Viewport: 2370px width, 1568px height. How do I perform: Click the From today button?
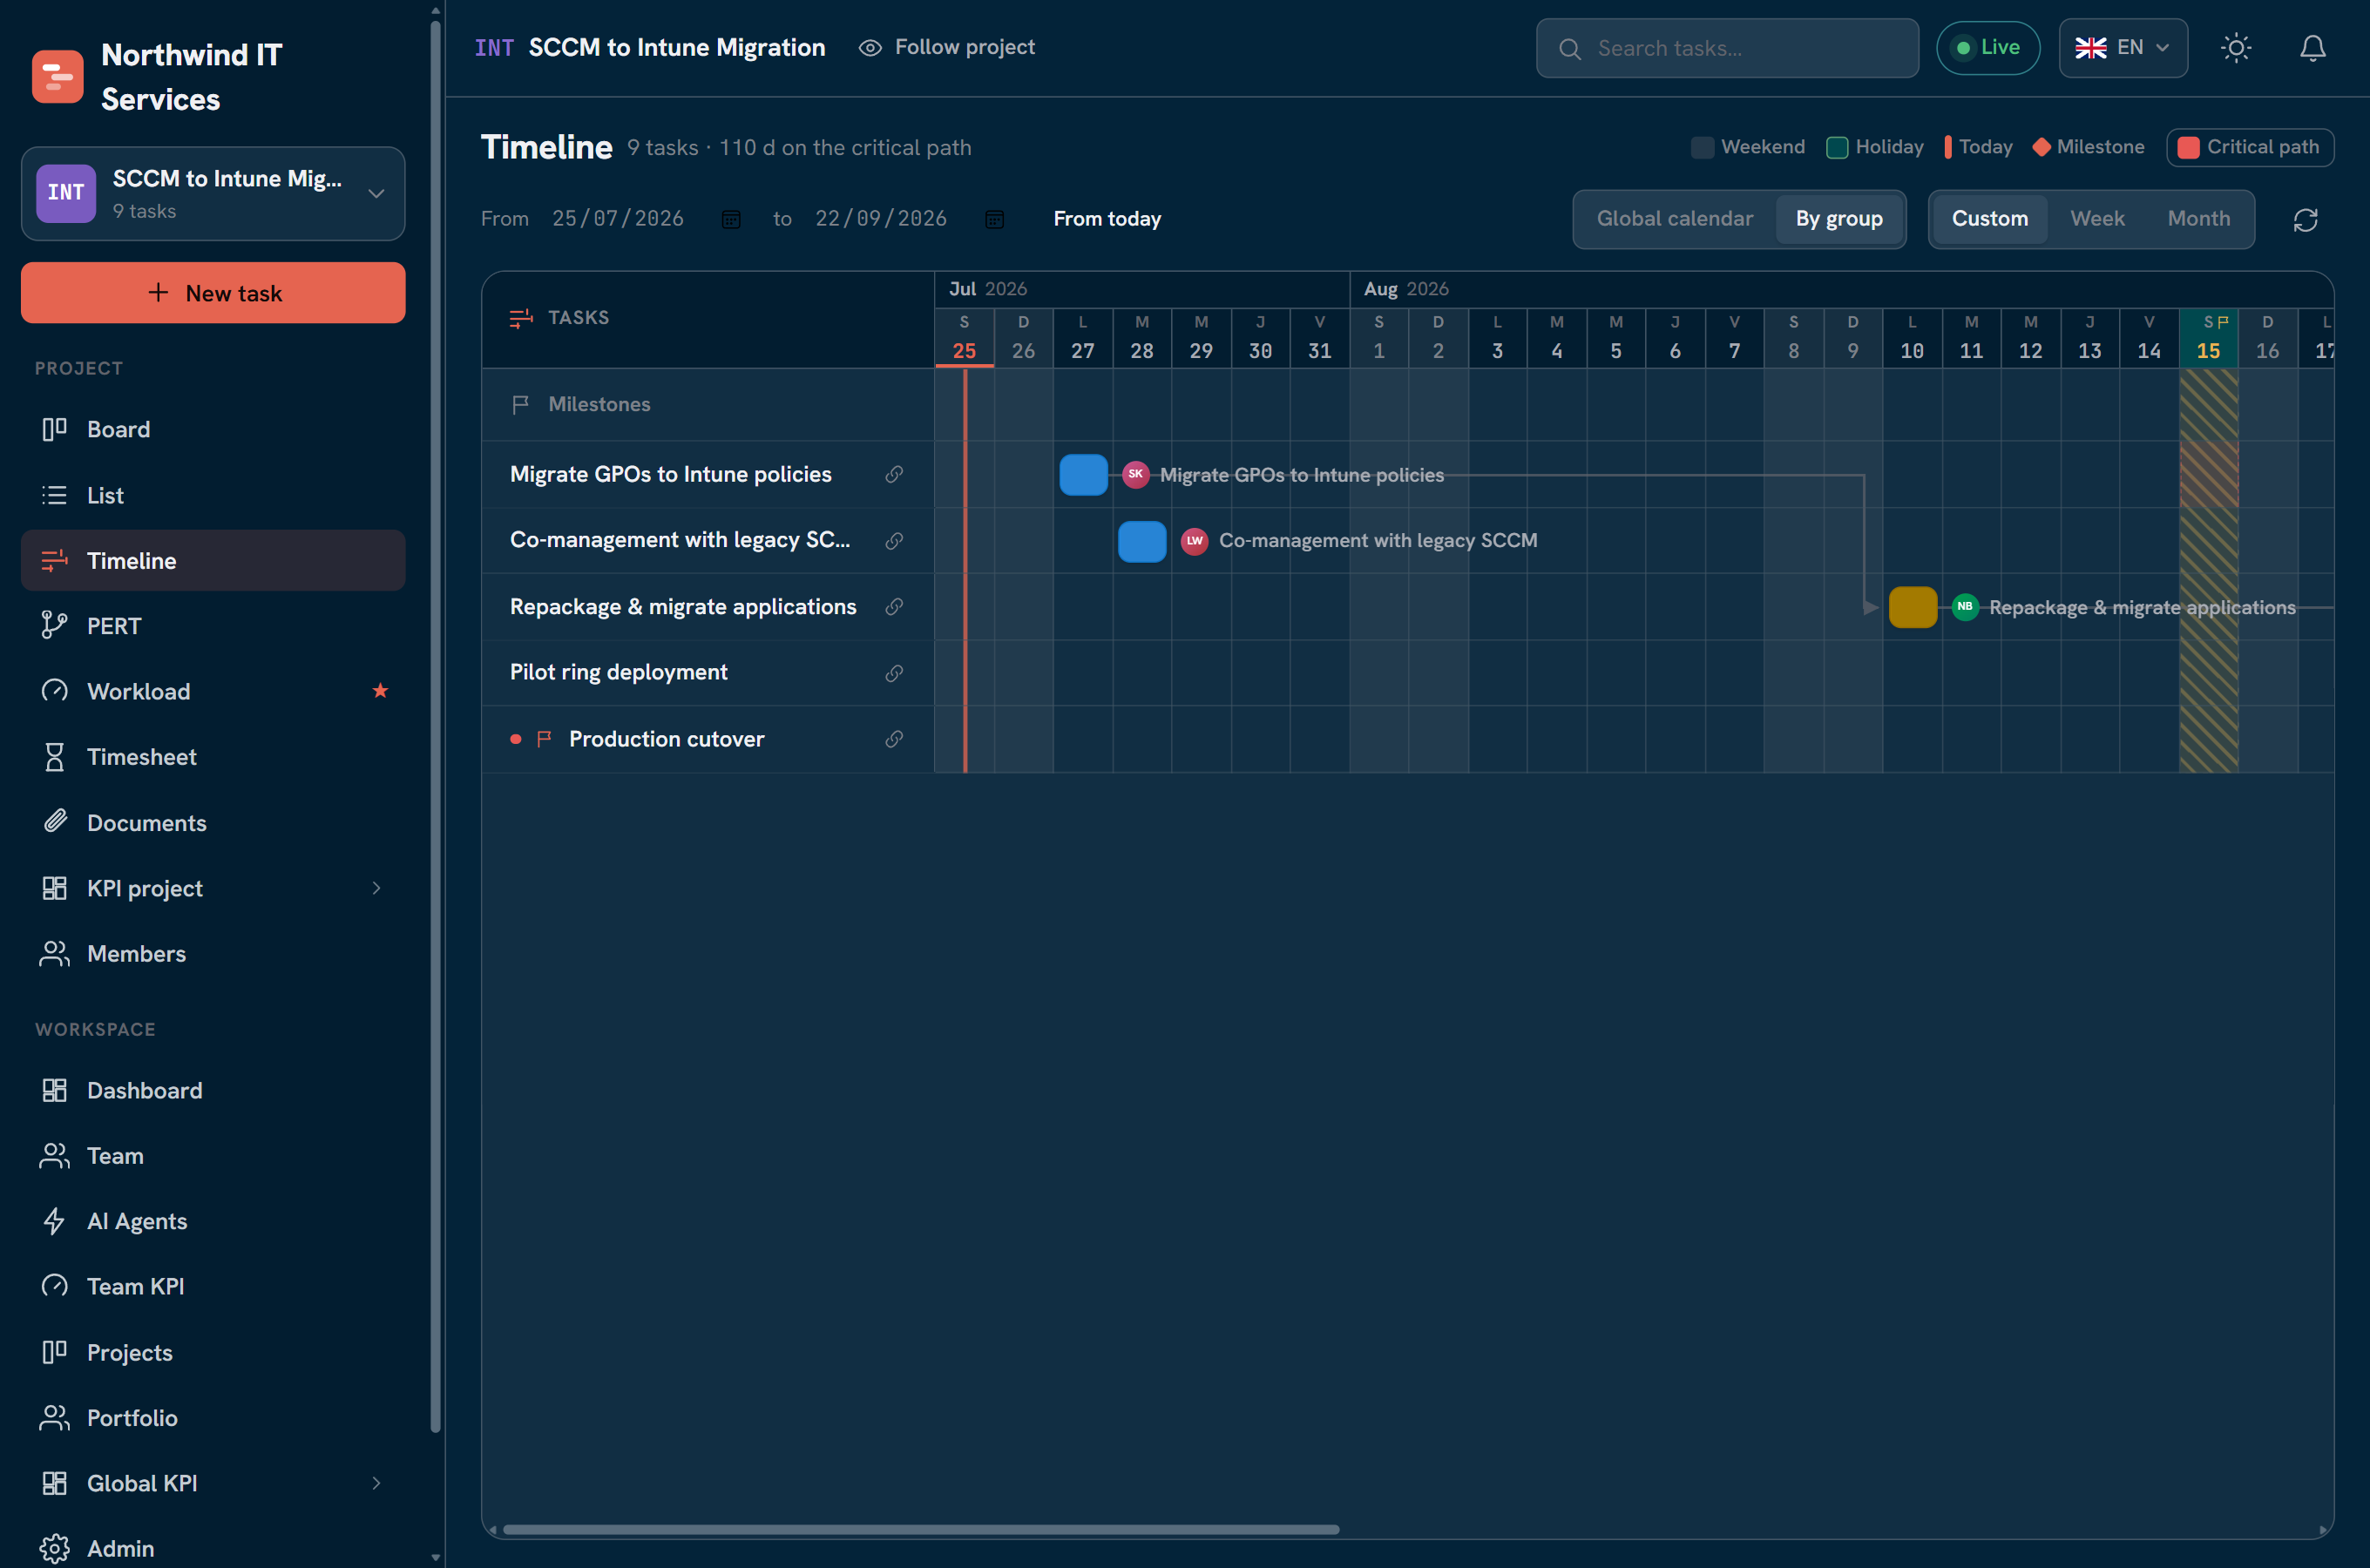[x=1107, y=219]
